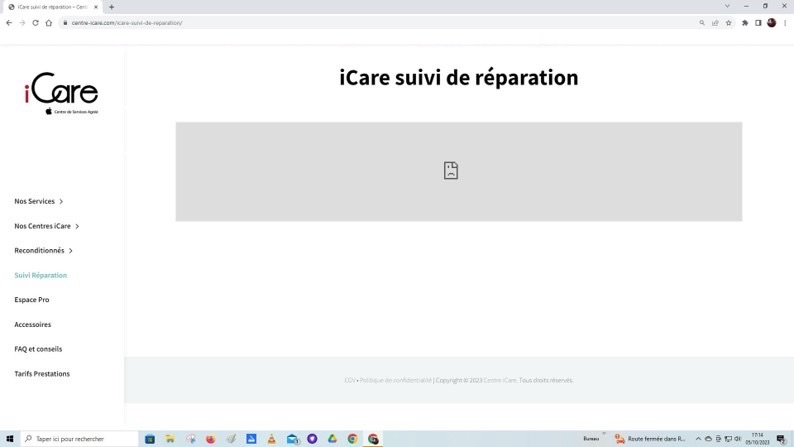Toggle the browser side panel
This screenshot has height=447, width=794.
[758, 23]
